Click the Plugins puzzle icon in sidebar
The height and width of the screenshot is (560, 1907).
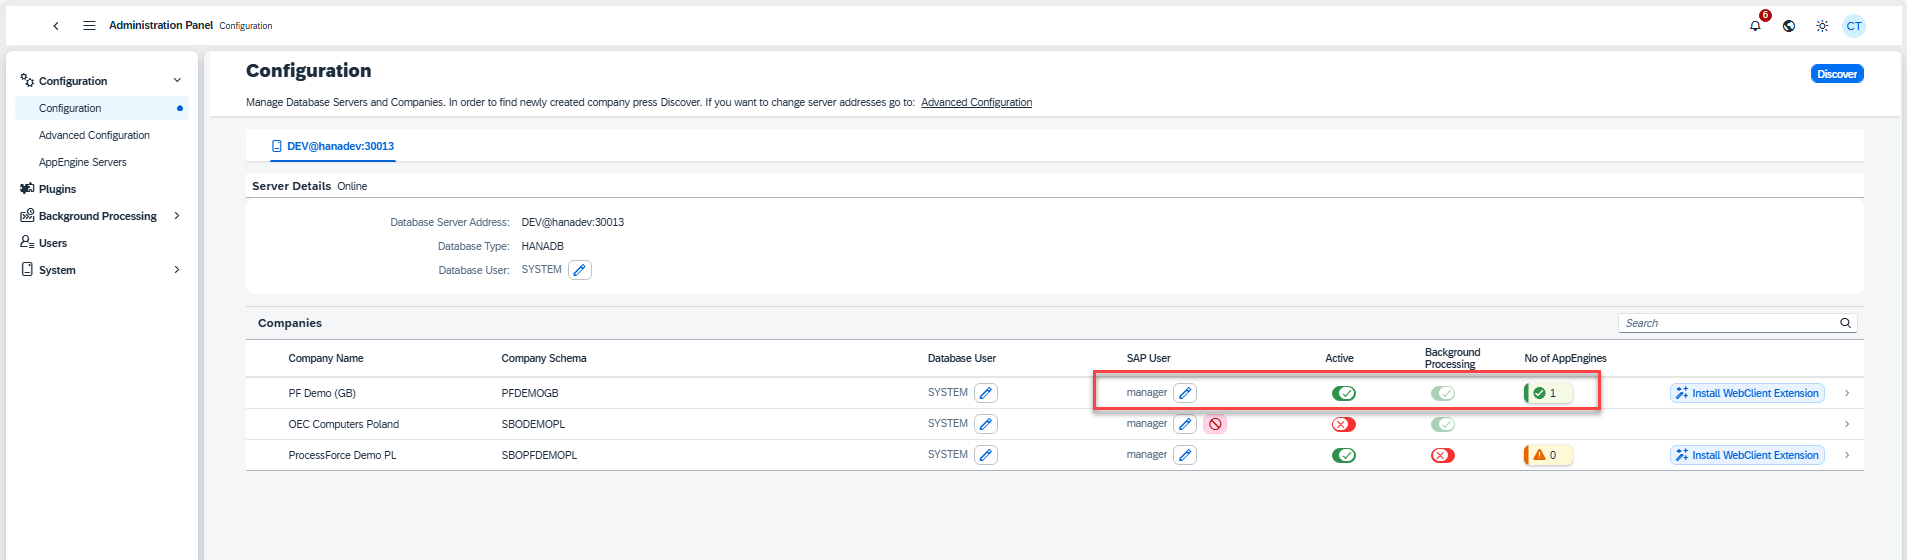pyautogui.click(x=27, y=188)
